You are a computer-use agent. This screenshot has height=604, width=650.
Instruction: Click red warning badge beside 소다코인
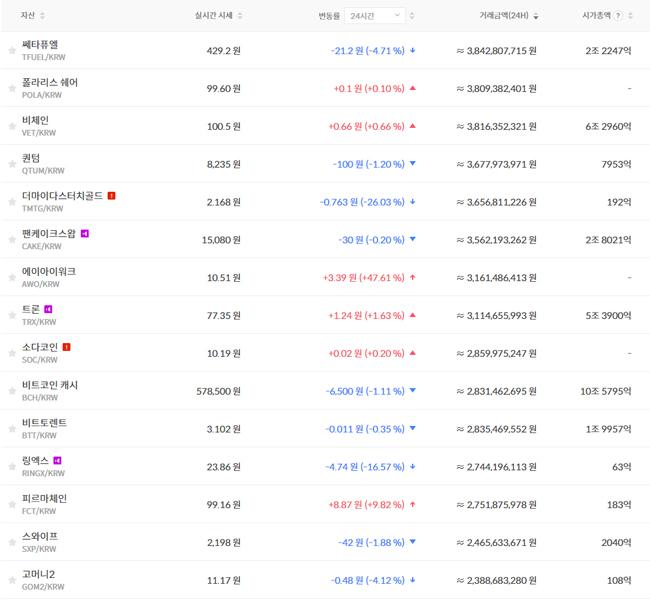[66, 347]
